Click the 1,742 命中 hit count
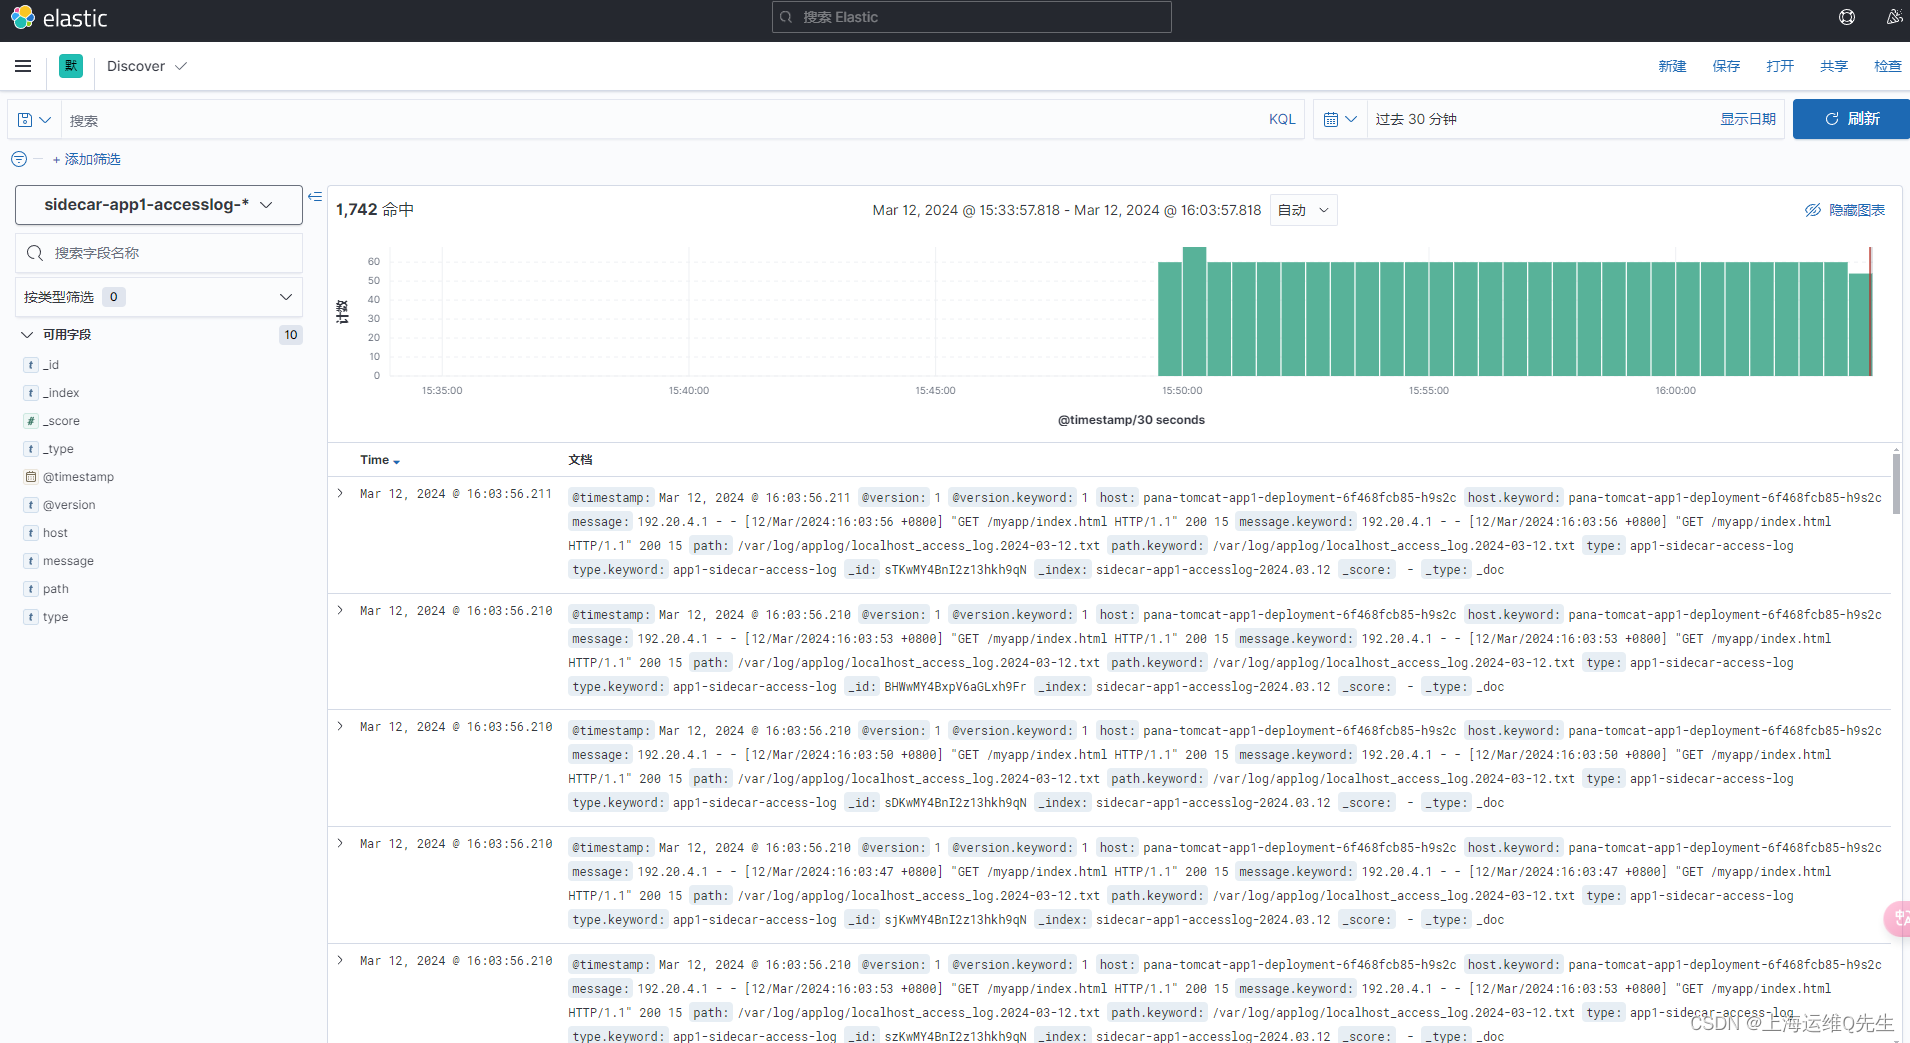This screenshot has height=1043, width=1910. [375, 210]
